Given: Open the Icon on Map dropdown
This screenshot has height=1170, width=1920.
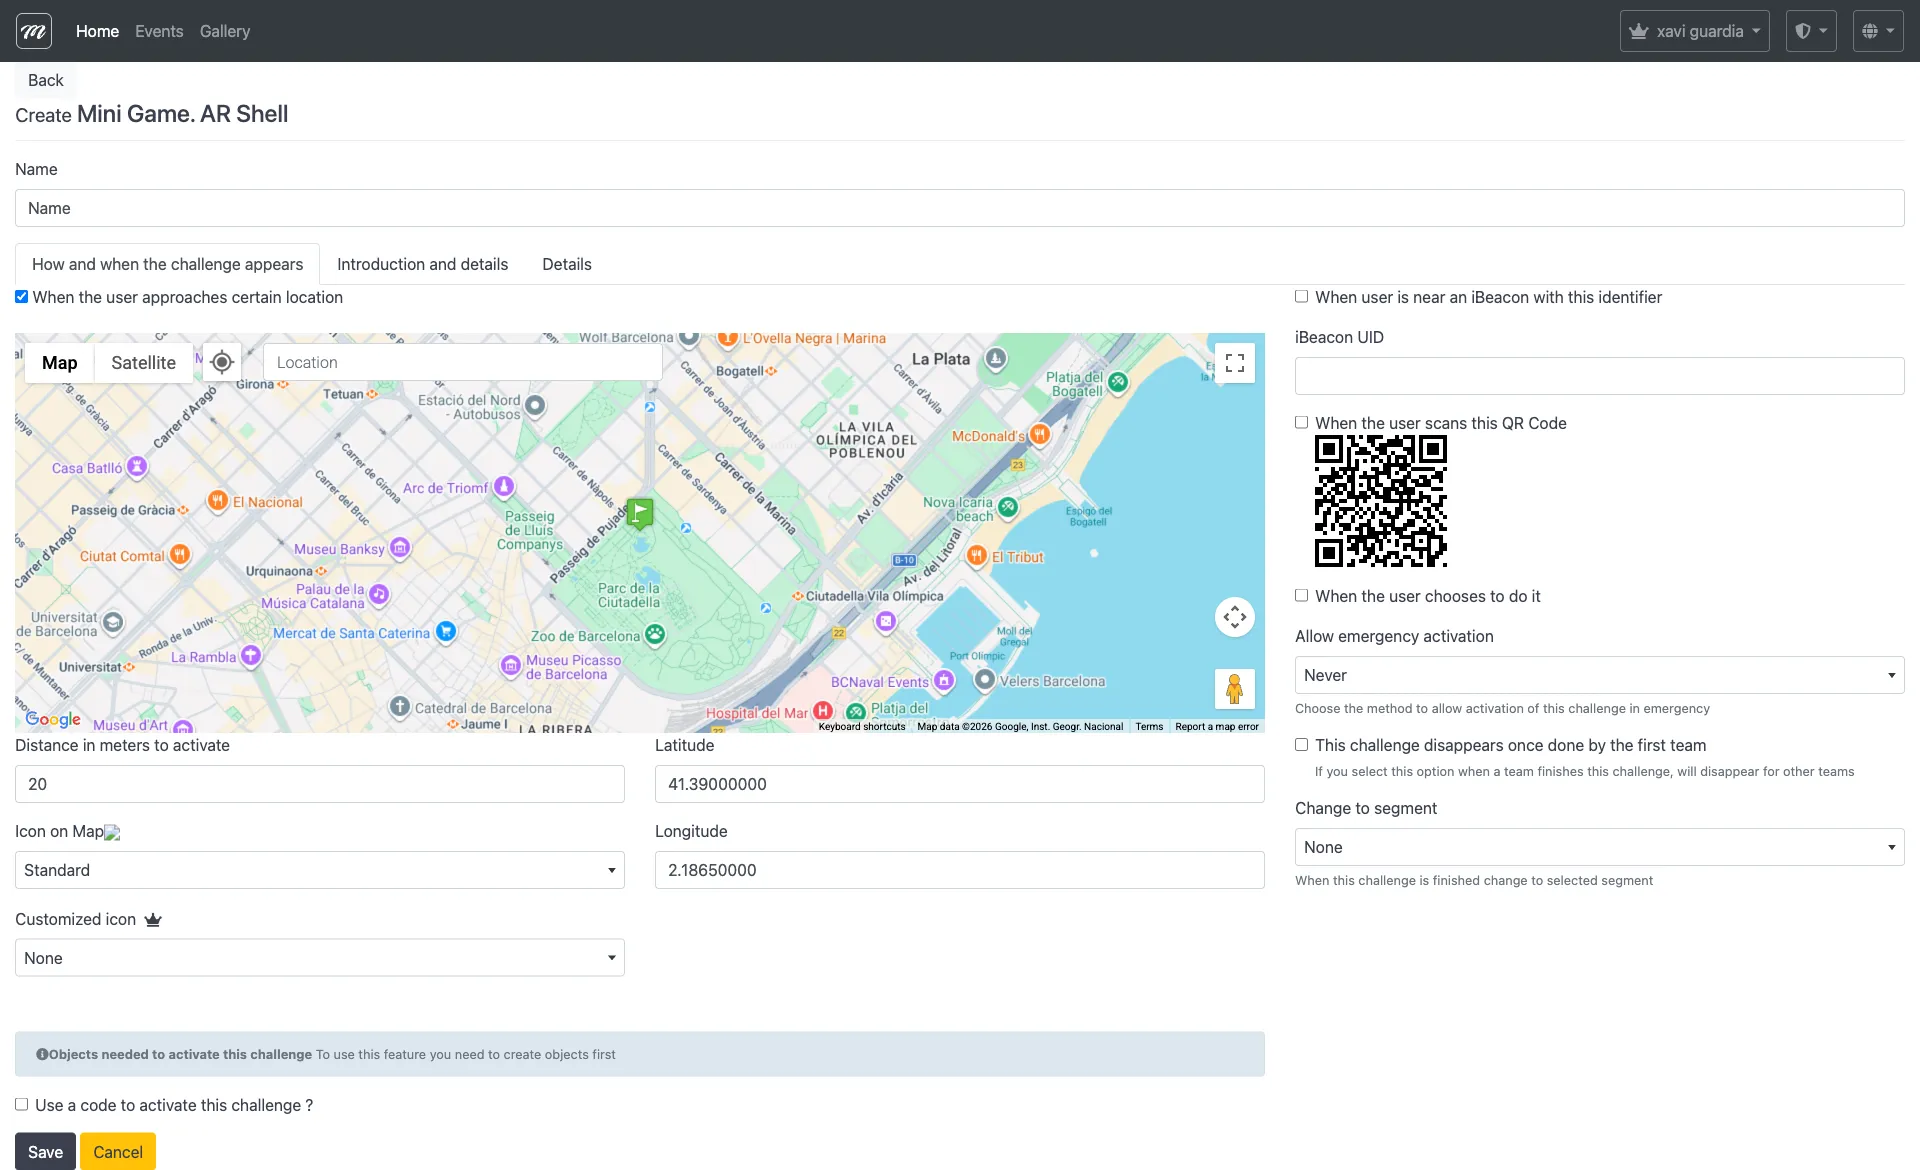Looking at the screenshot, I should pyautogui.click(x=320, y=870).
